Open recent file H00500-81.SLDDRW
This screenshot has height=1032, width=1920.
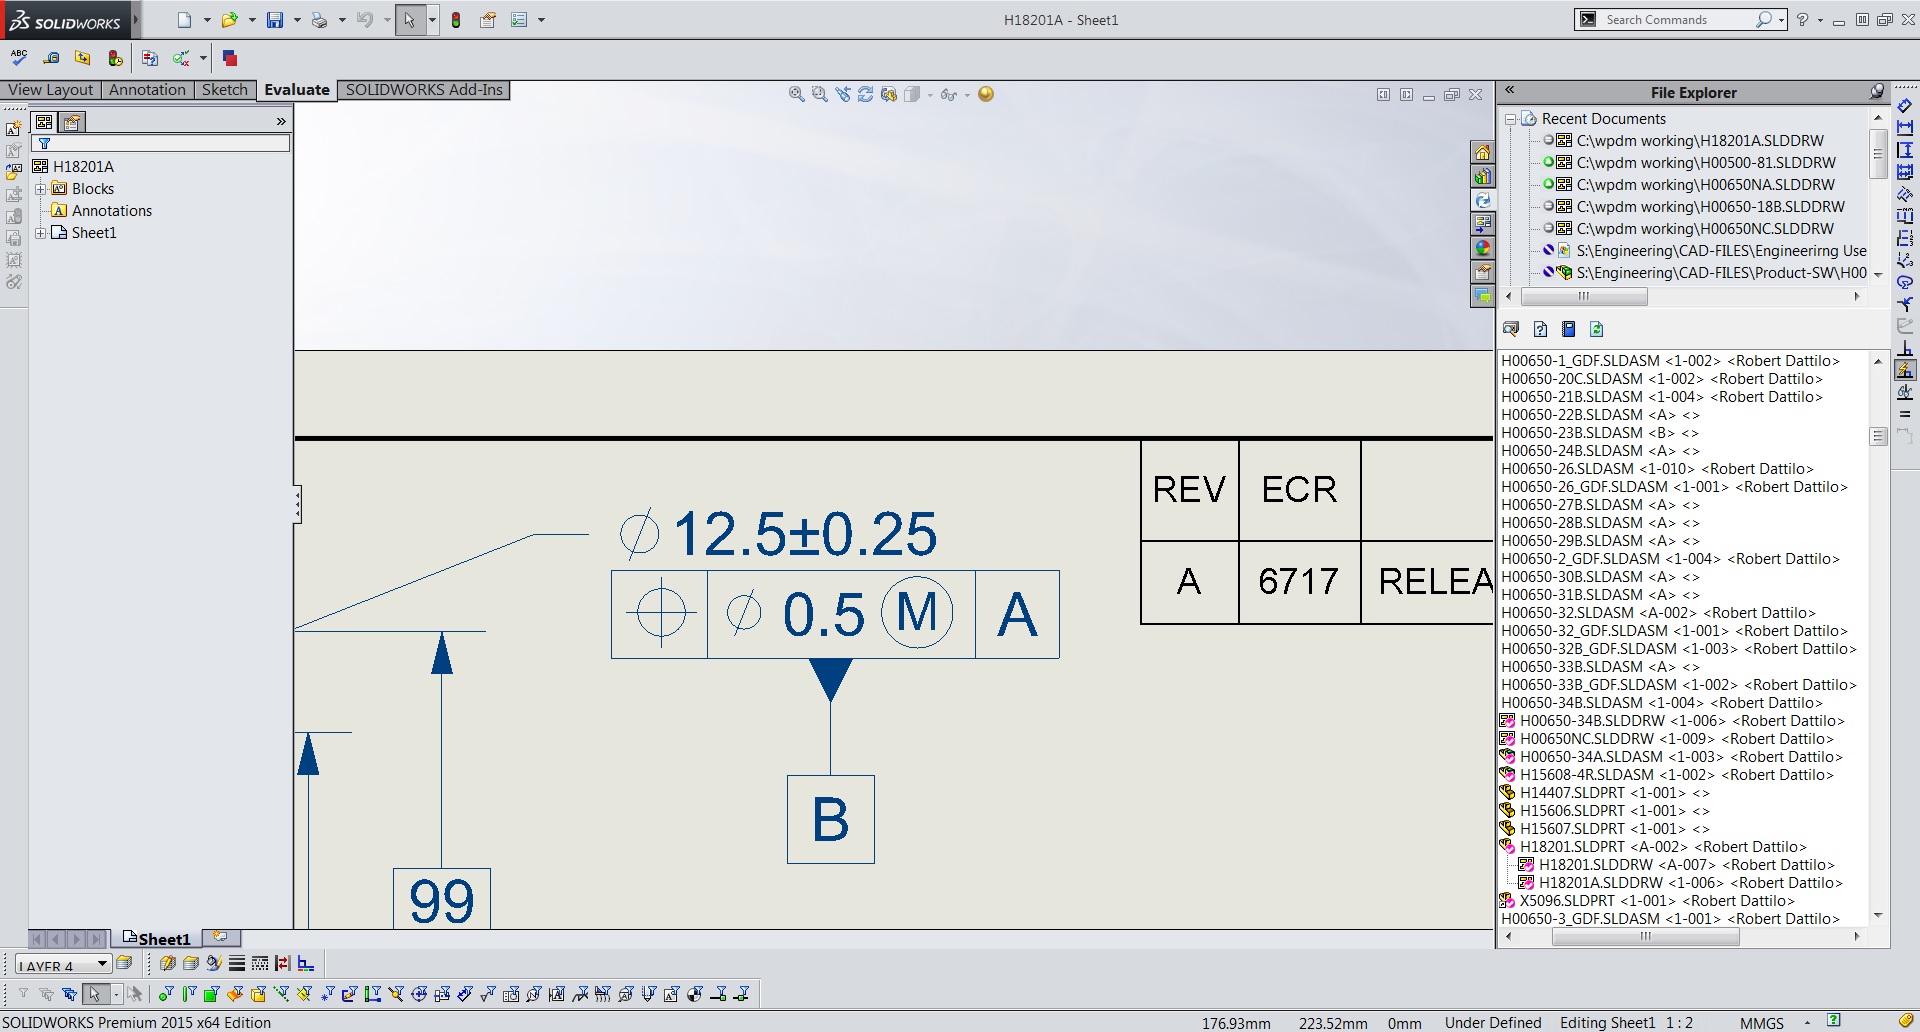(1706, 163)
